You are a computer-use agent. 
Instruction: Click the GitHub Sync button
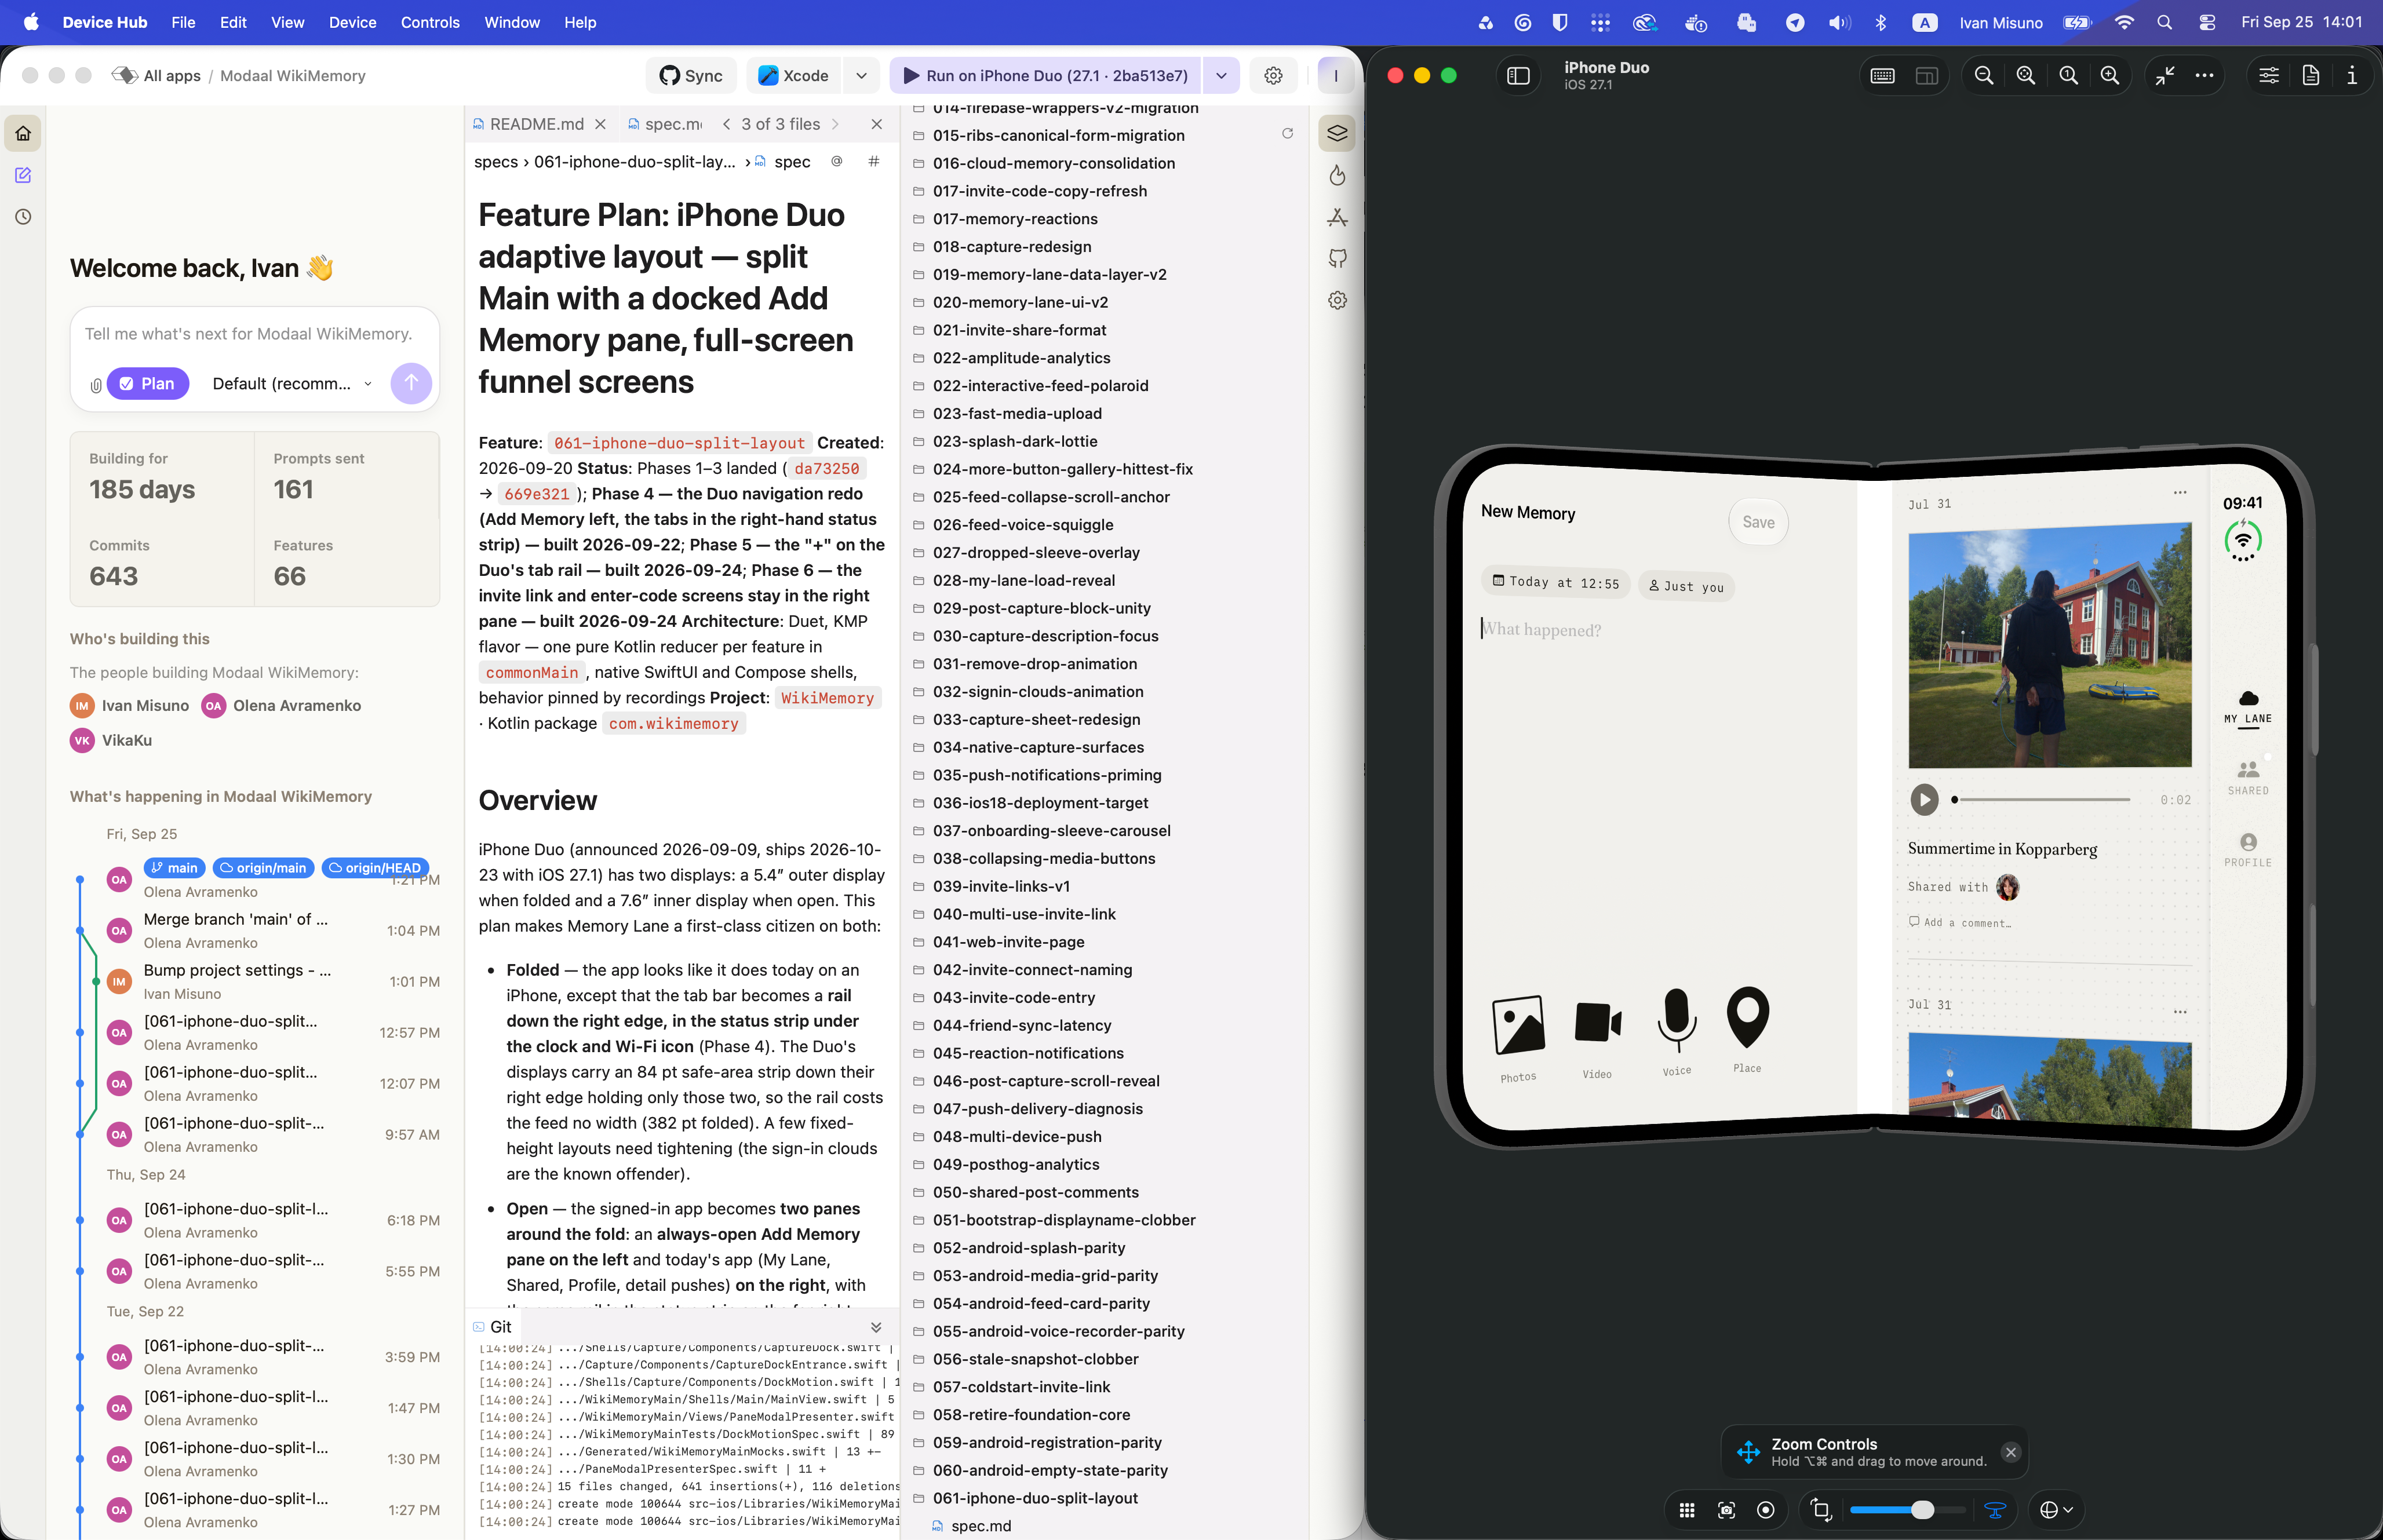pos(691,75)
